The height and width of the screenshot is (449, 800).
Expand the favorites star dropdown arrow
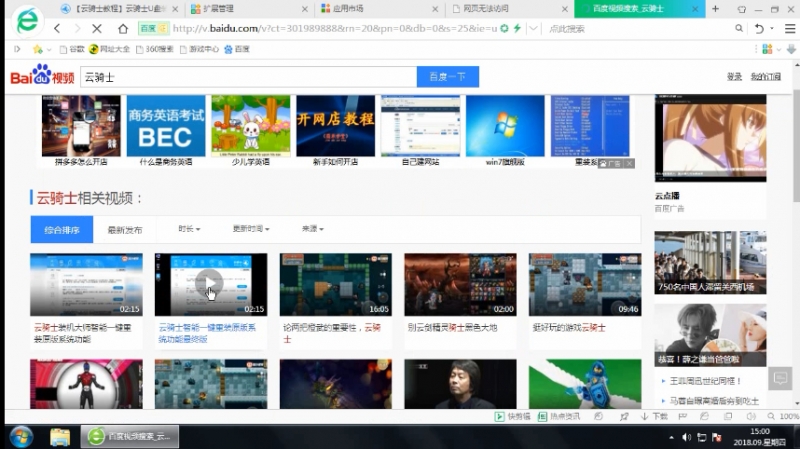[49, 49]
